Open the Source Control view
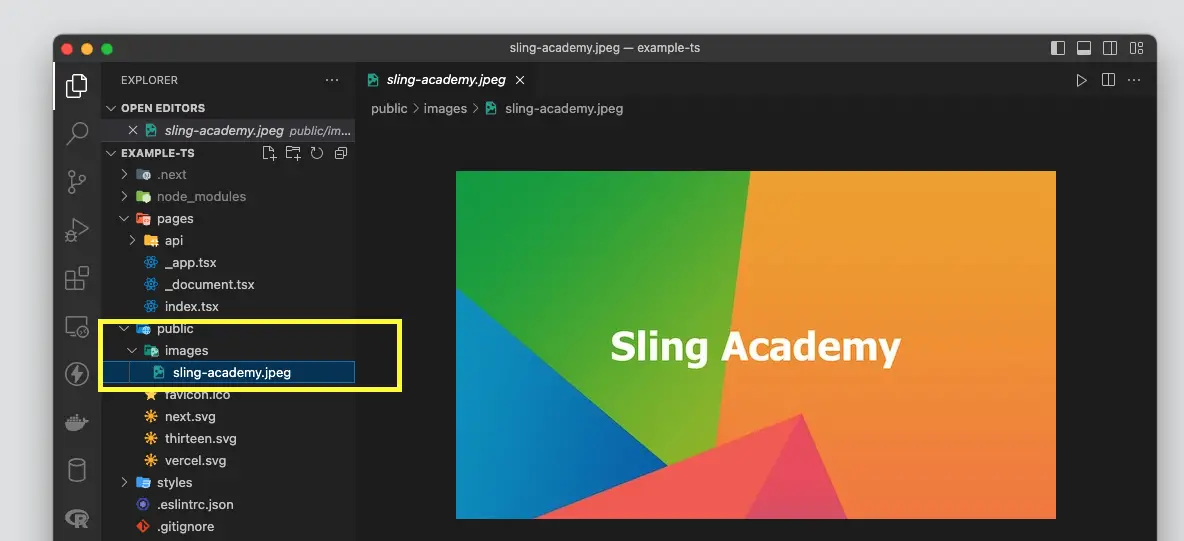 [76, 182]
